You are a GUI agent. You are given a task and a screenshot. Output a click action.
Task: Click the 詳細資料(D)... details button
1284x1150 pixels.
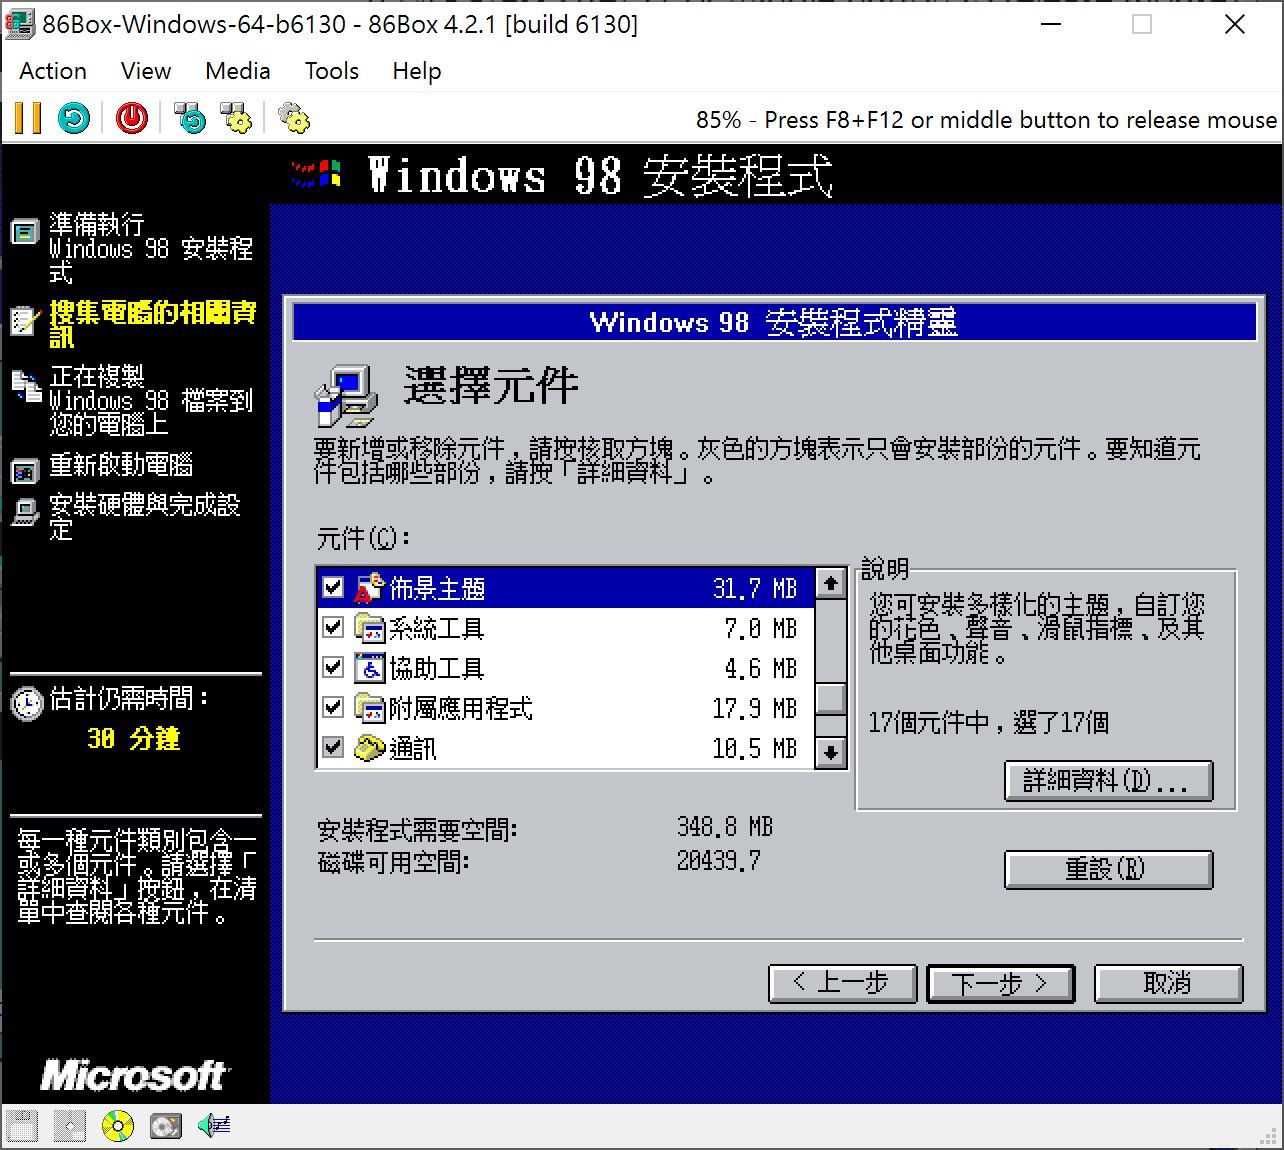coord(1108,781)
